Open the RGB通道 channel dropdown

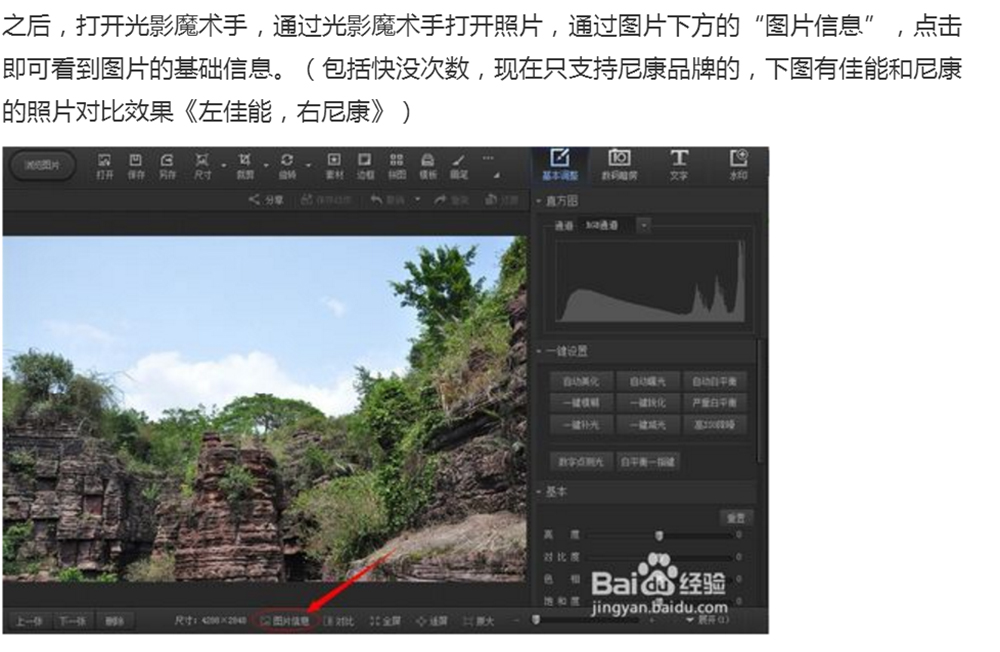[643, 224]
